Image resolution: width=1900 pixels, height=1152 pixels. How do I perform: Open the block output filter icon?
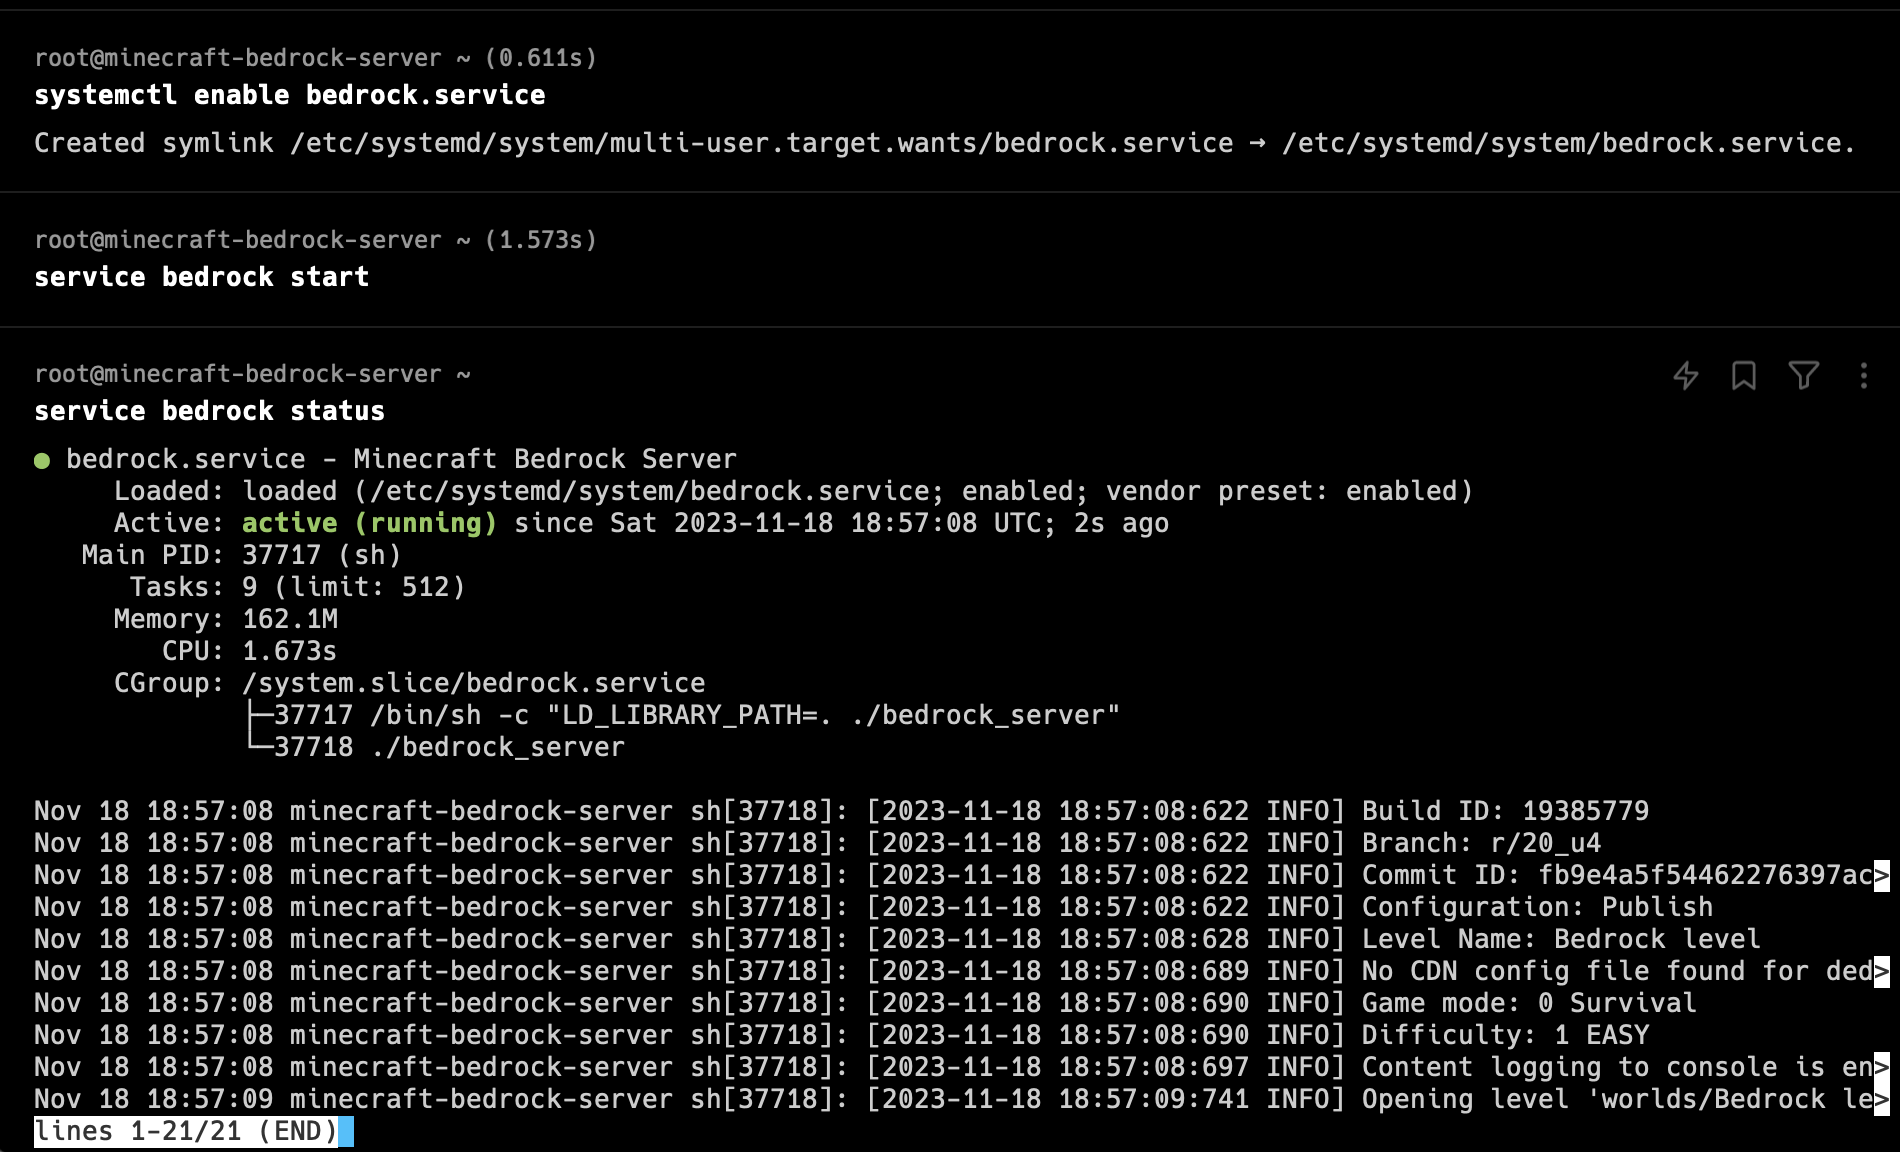1803,375
